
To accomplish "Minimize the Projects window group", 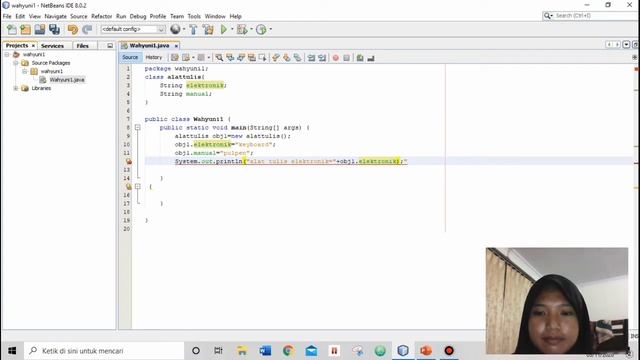I will (110, 46).
